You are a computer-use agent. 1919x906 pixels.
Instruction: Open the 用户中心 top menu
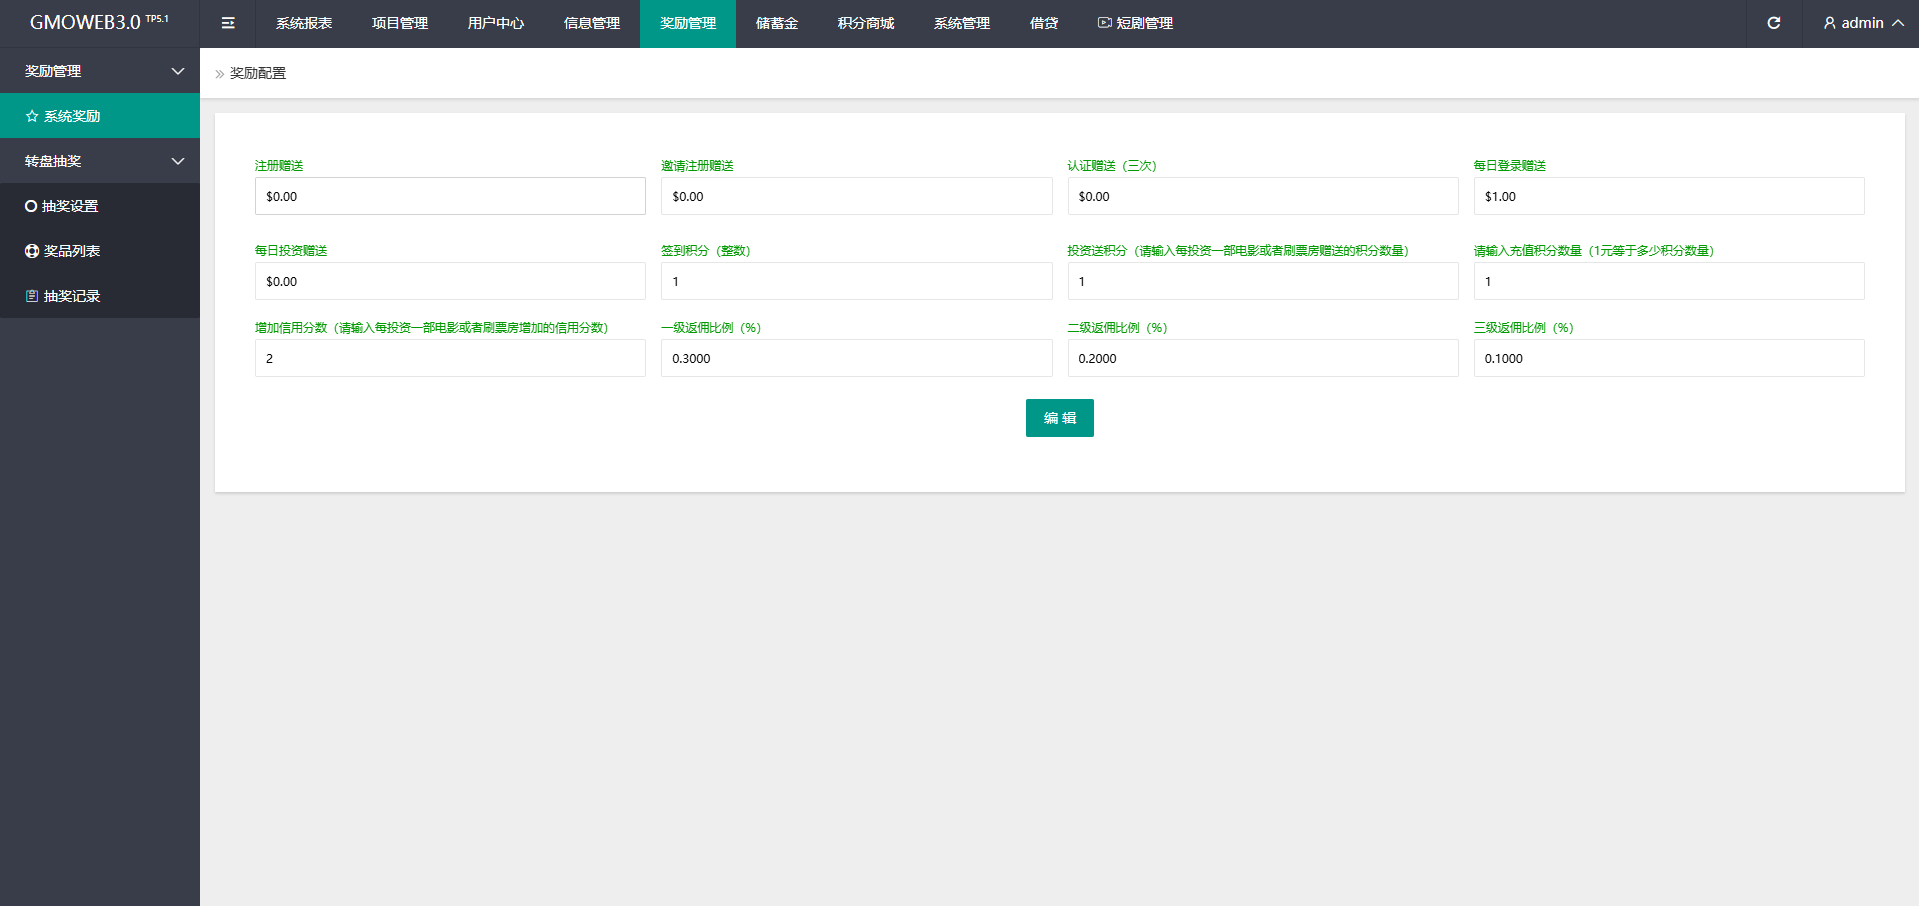pos(496,23)
